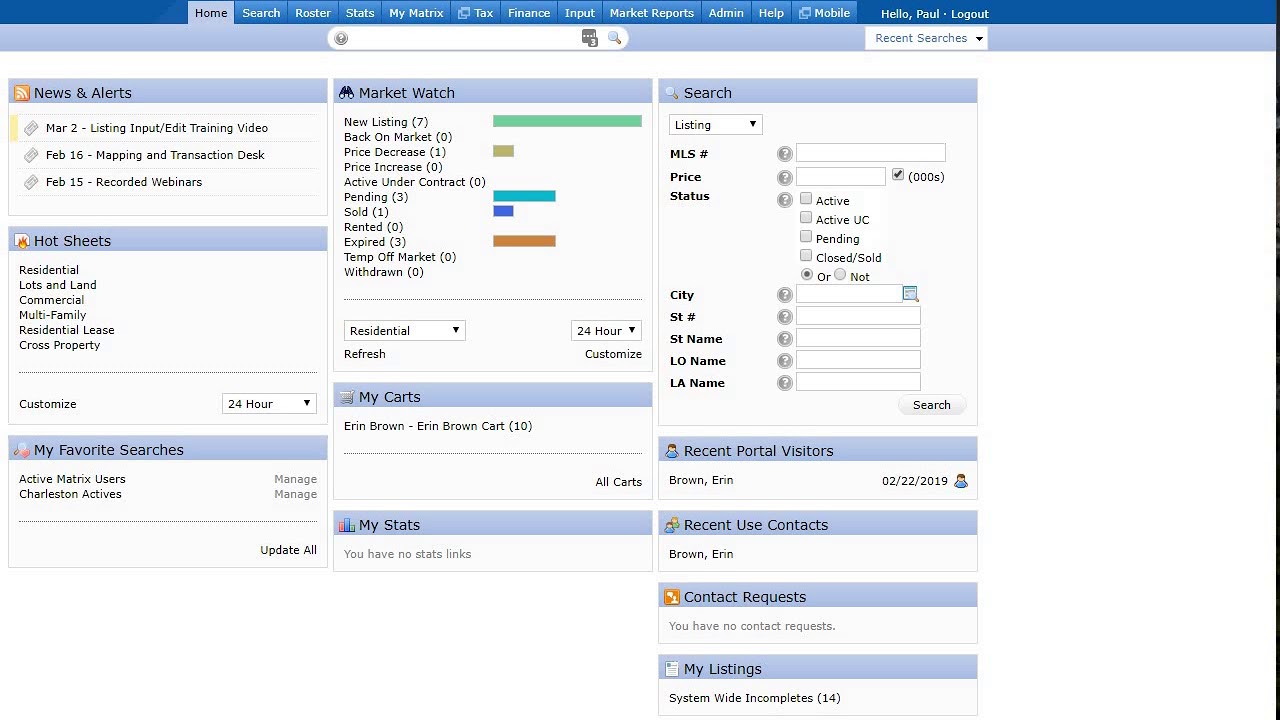
Task: Tick the Pending status checkbox
Action: point(806,237)
